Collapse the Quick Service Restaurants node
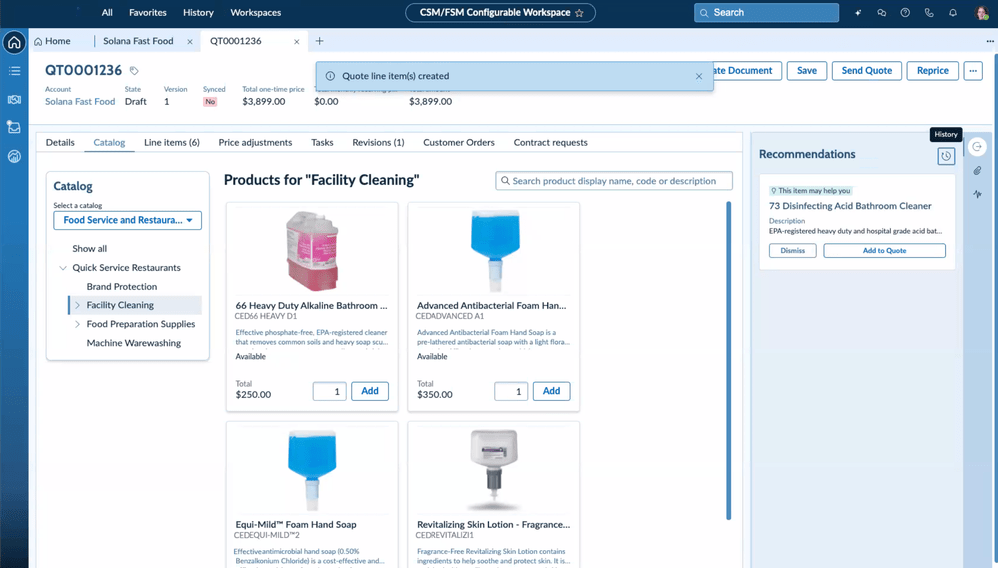Image resolution: width=998 pixels, height=568 pixels. 63,268
